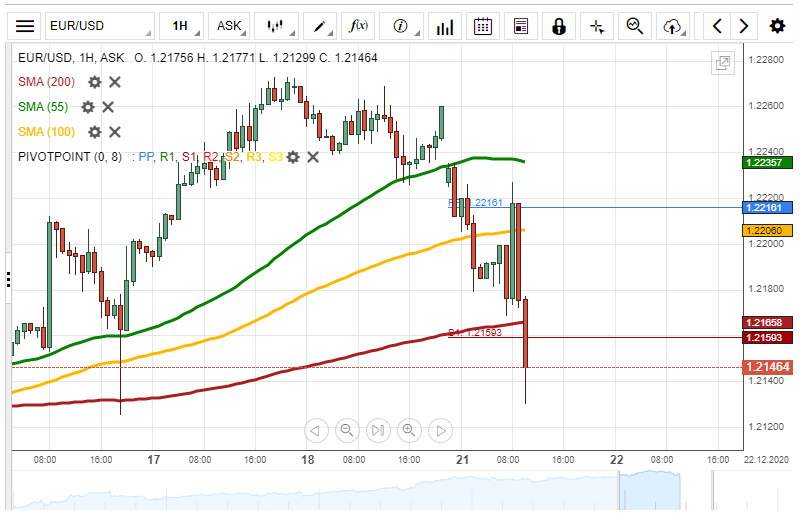This screenshot has height=514, width=800.
Task: Open the hamburger main menu
Action: 24,26
